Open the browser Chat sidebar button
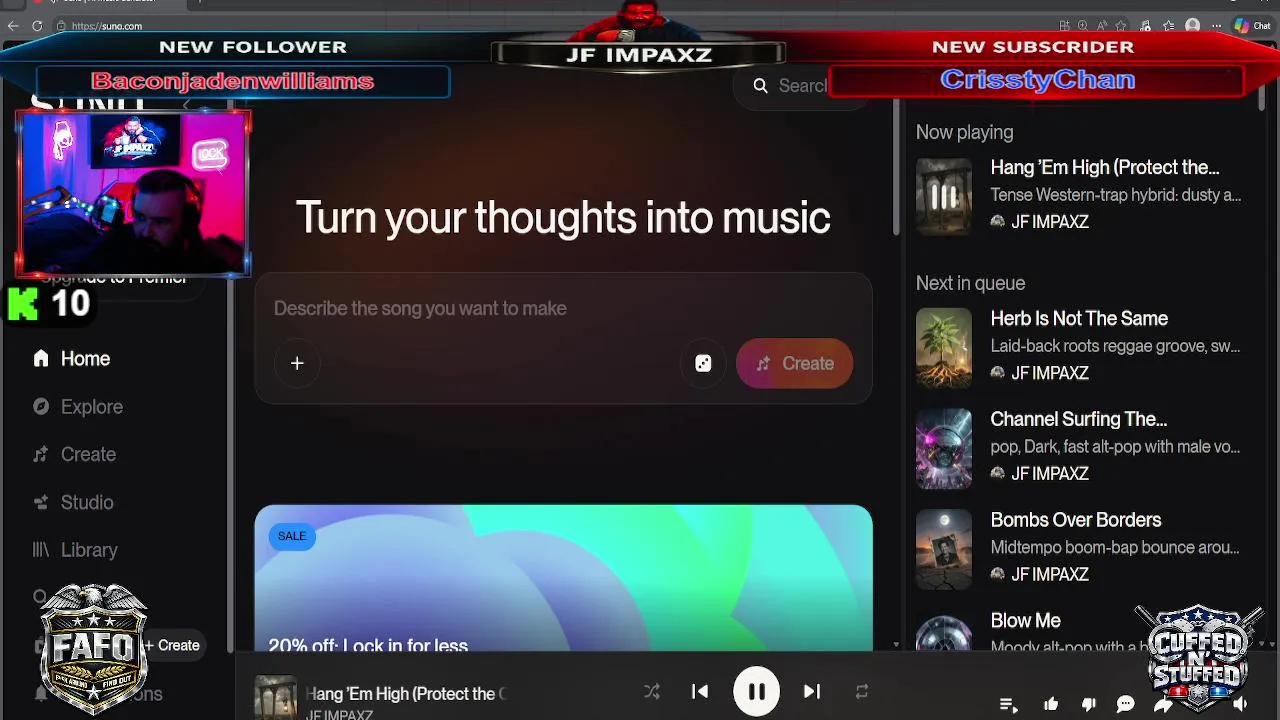 (x=1251, y=26)
